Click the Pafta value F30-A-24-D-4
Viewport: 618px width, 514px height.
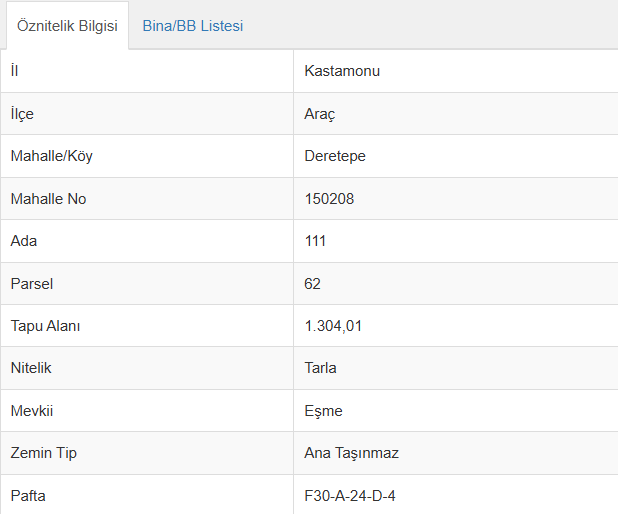point(350,496)
